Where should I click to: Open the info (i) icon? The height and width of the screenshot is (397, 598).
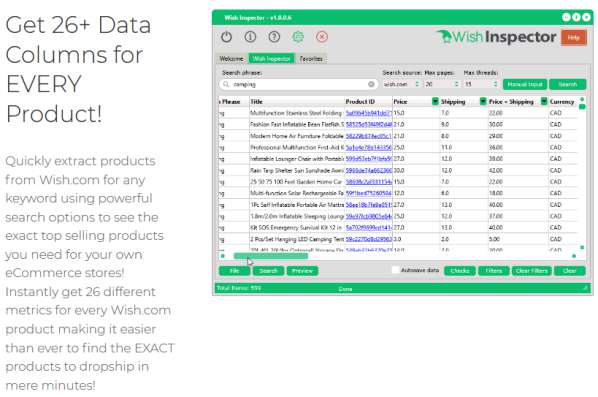pos(250,37)
